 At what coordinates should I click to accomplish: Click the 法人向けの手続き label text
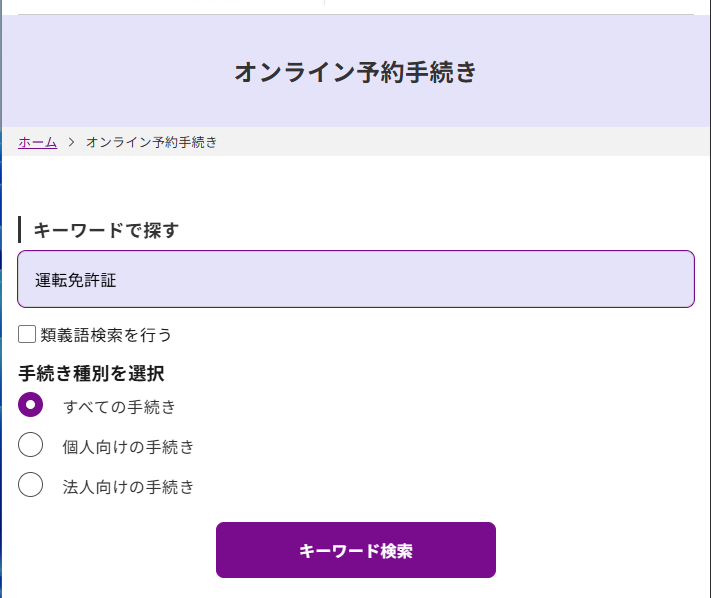[128, 487]
